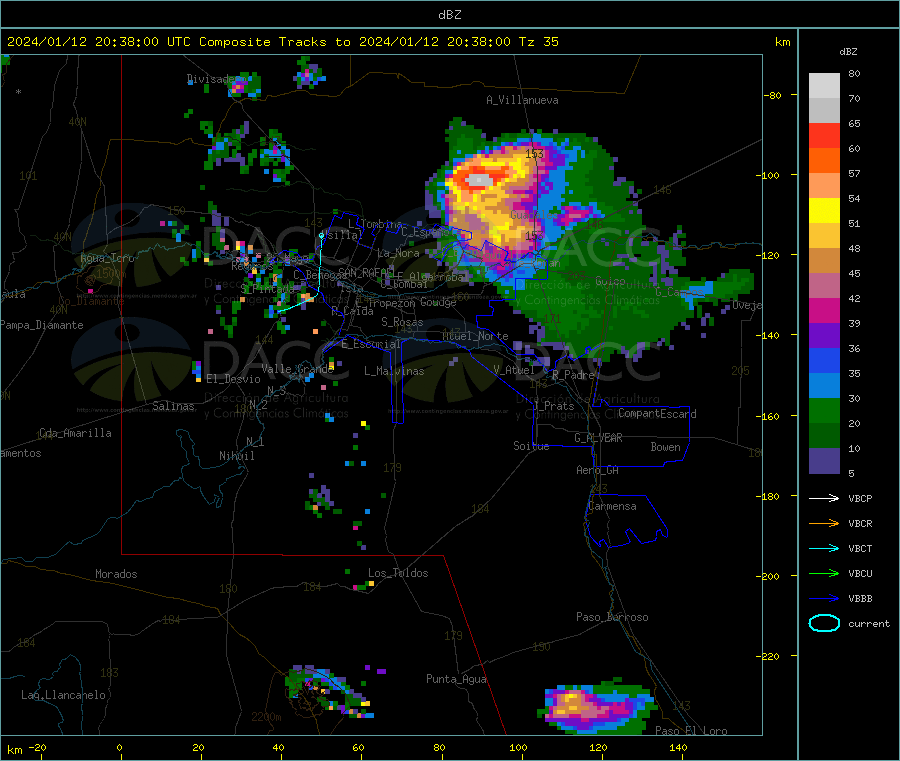Viewport: 900px width, 761px height.
Task: Click the Paso_El_Loro location label
Action: click(691, 731)
